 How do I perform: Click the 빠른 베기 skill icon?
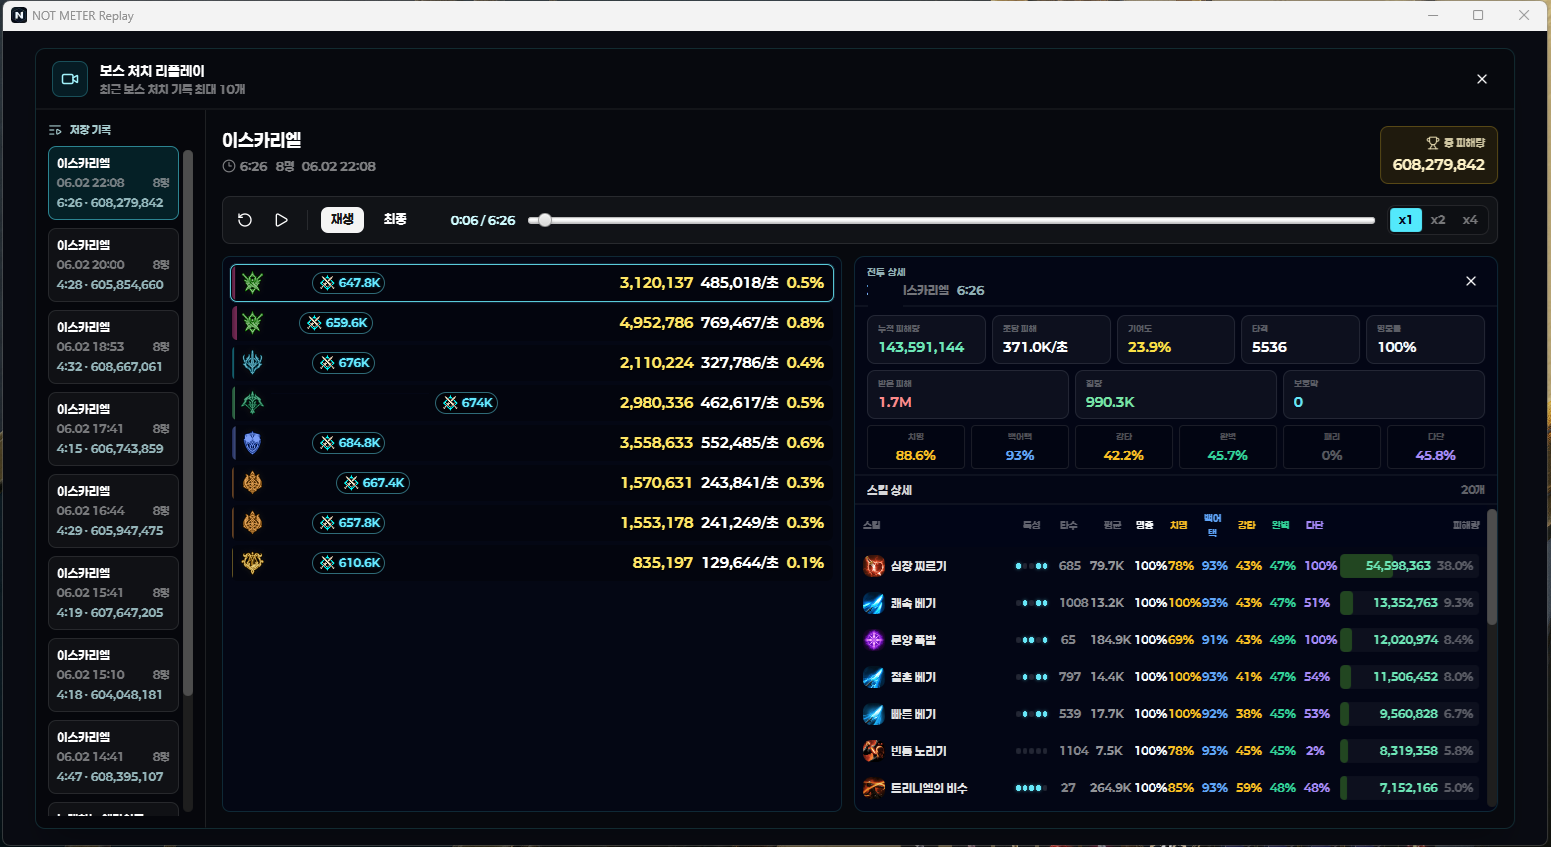[x=874, y=714]
